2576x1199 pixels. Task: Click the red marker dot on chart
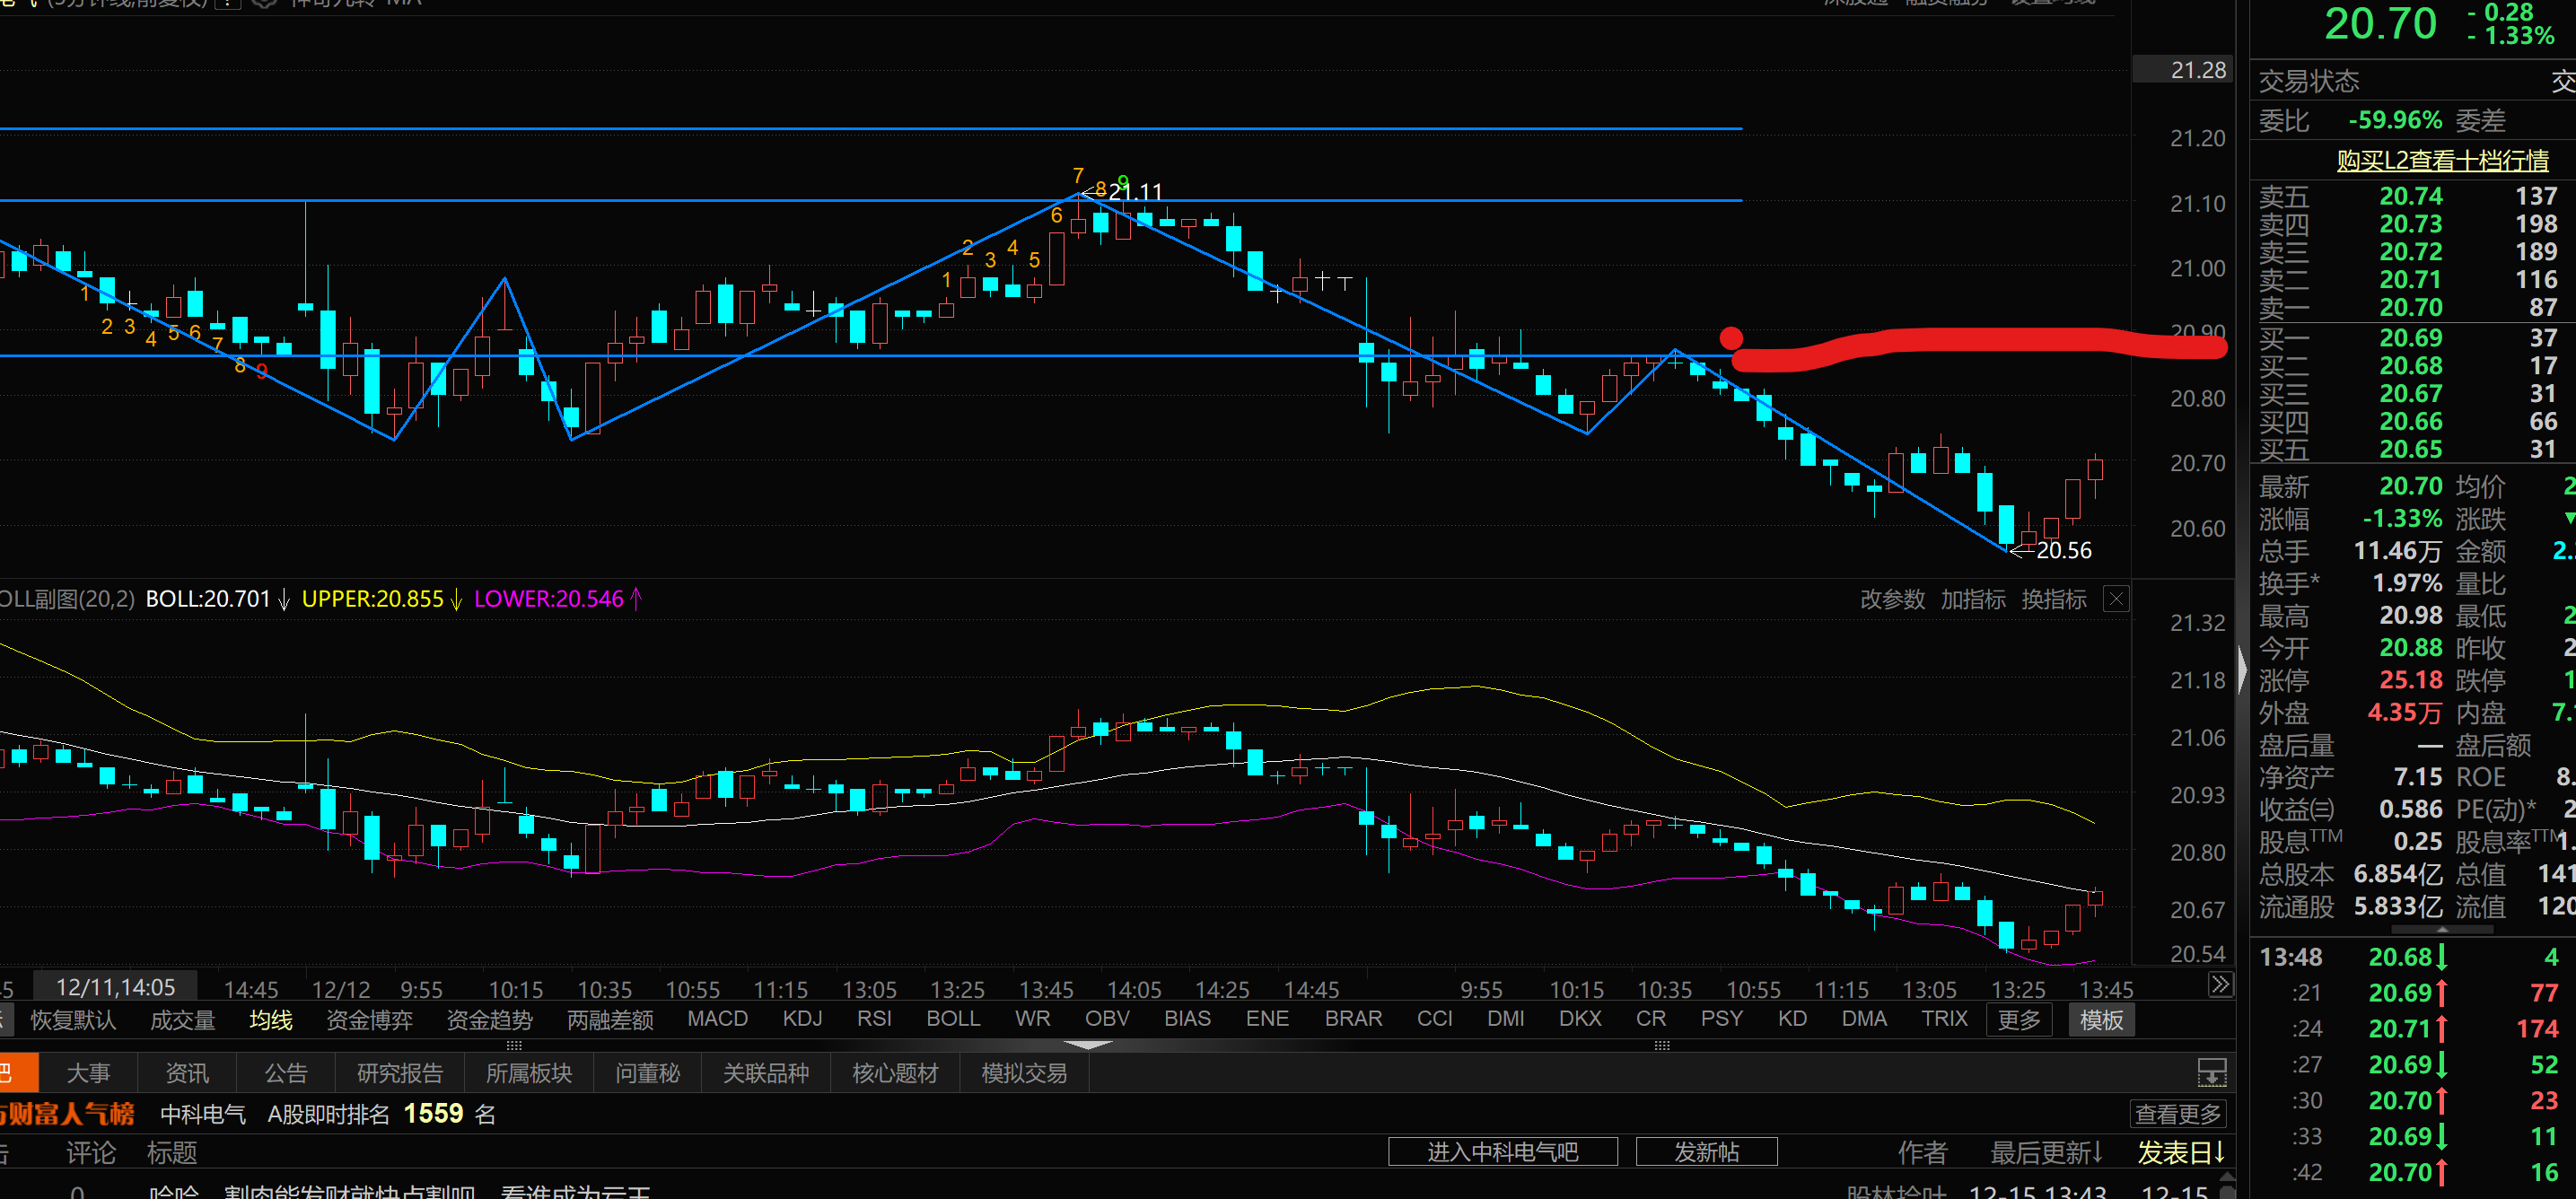click(x=1731, y=337)
